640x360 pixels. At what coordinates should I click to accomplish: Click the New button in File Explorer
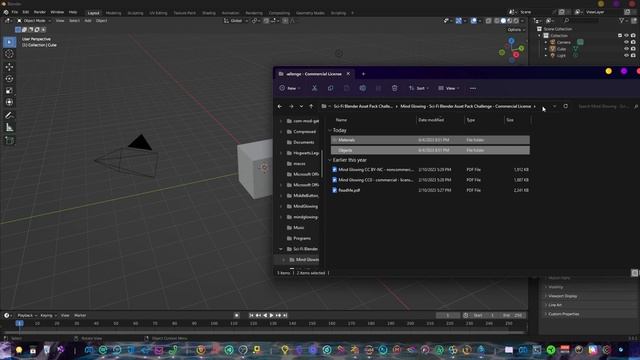290,88
